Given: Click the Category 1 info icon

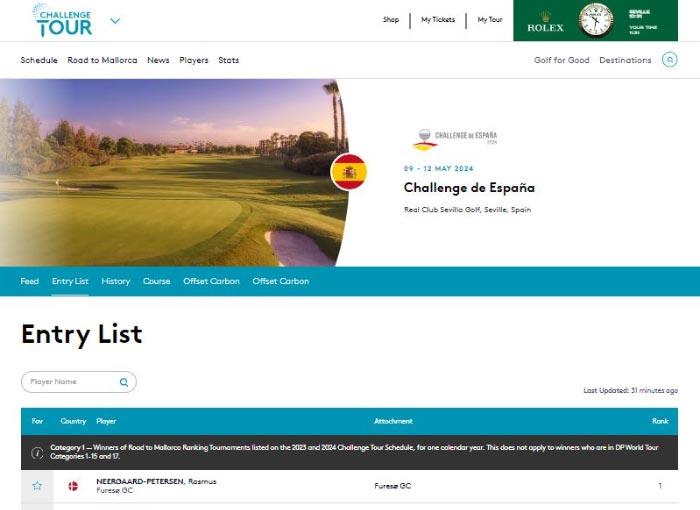Looking at the screenshot, I should [38, 452].
